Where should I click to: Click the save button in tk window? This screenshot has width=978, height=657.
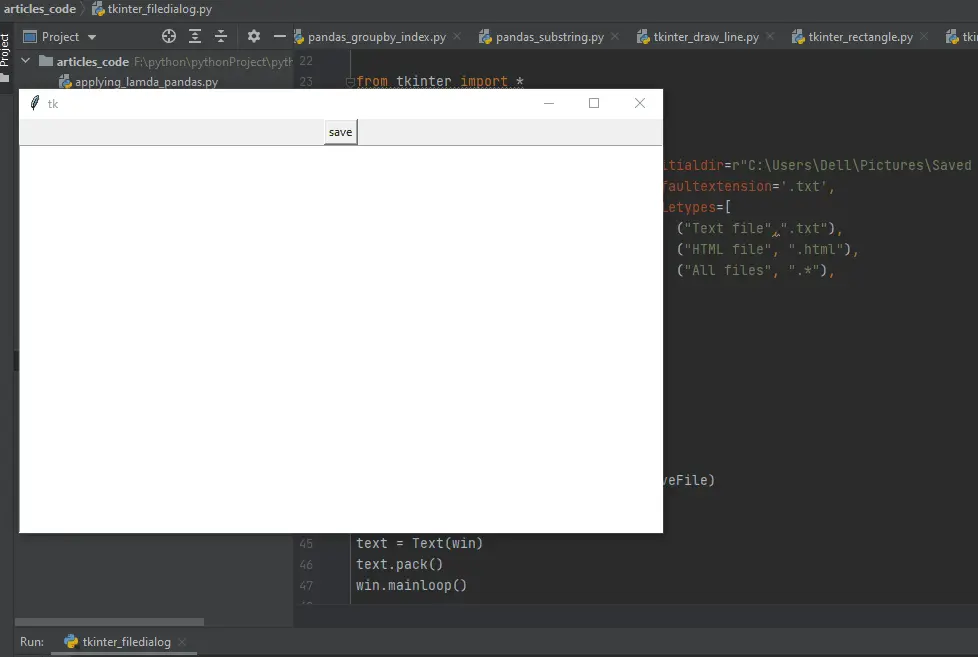341,132
